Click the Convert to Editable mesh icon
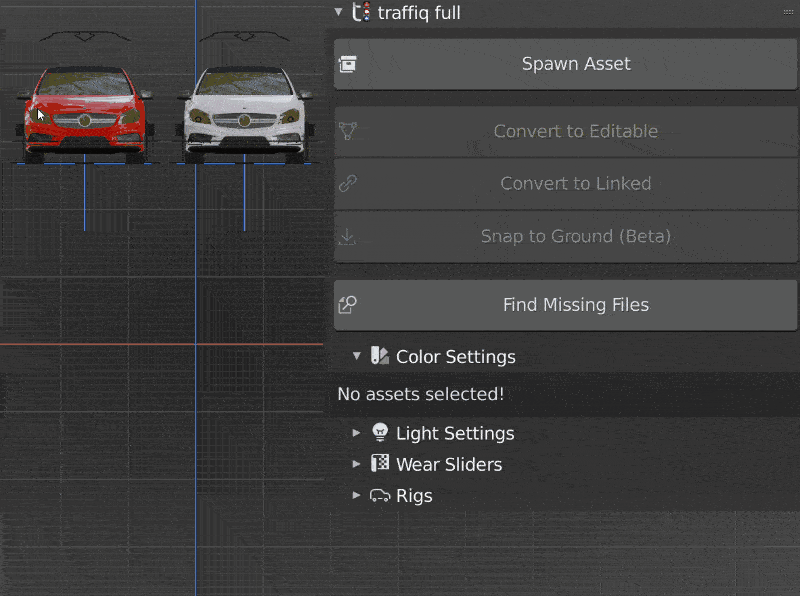The height and width of the screenshot is (596, 800). (x=347, y=131)
